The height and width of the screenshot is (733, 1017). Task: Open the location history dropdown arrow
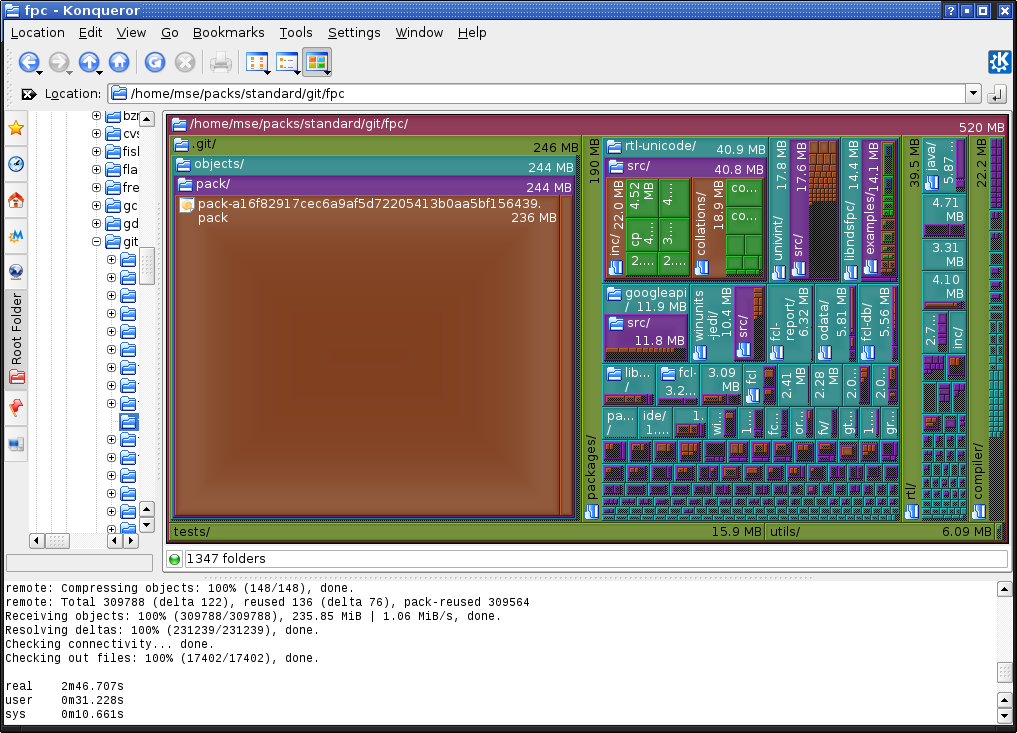[x=973, y=94]
